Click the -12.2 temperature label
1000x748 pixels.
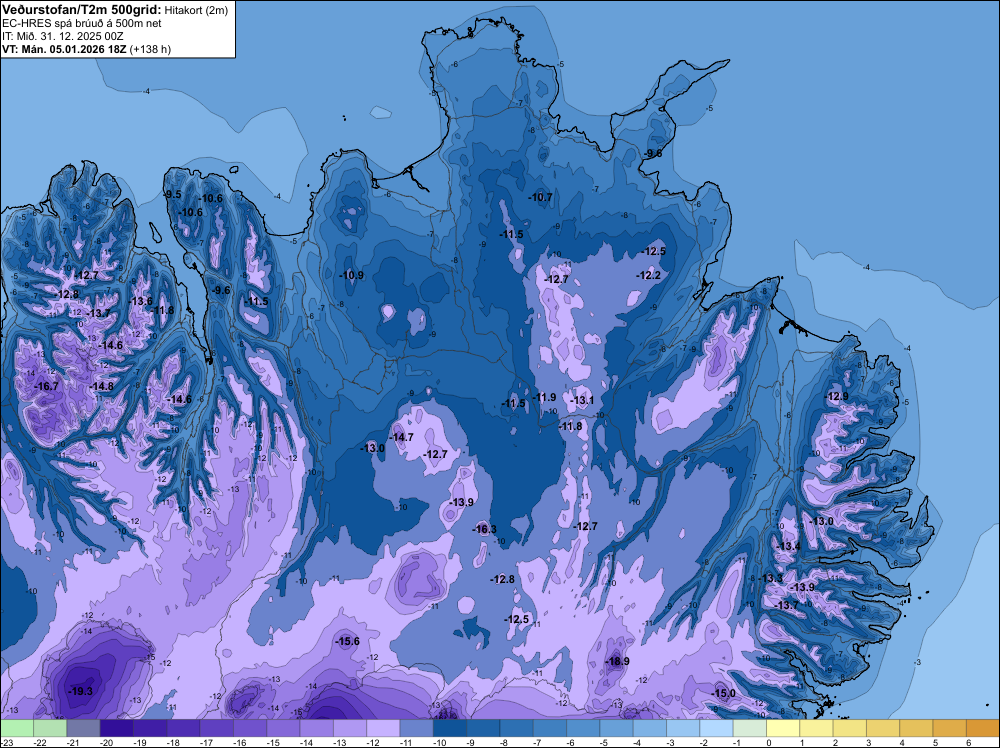649,275
